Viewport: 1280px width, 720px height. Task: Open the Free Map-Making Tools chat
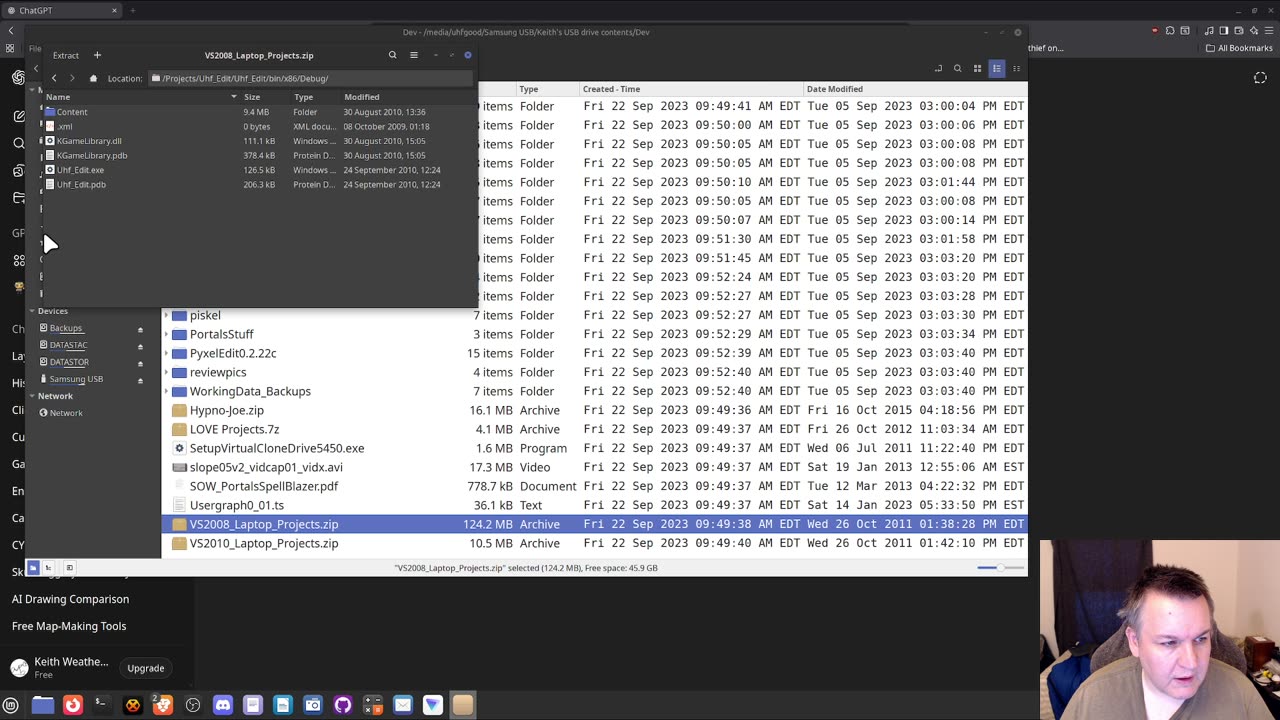pyautogui.click(x=69, y=626)
